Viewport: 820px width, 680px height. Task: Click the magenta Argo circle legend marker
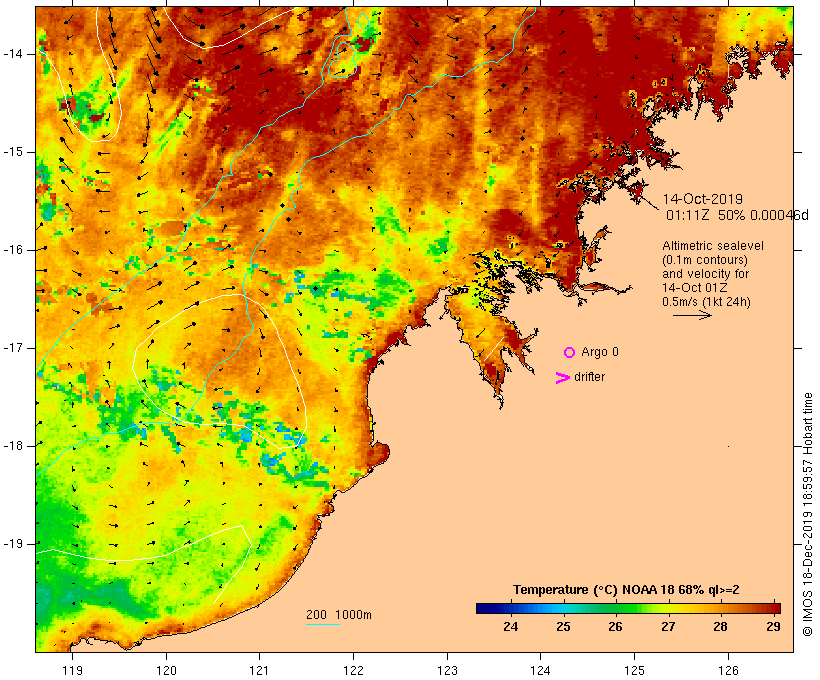(x=570, y=353)
